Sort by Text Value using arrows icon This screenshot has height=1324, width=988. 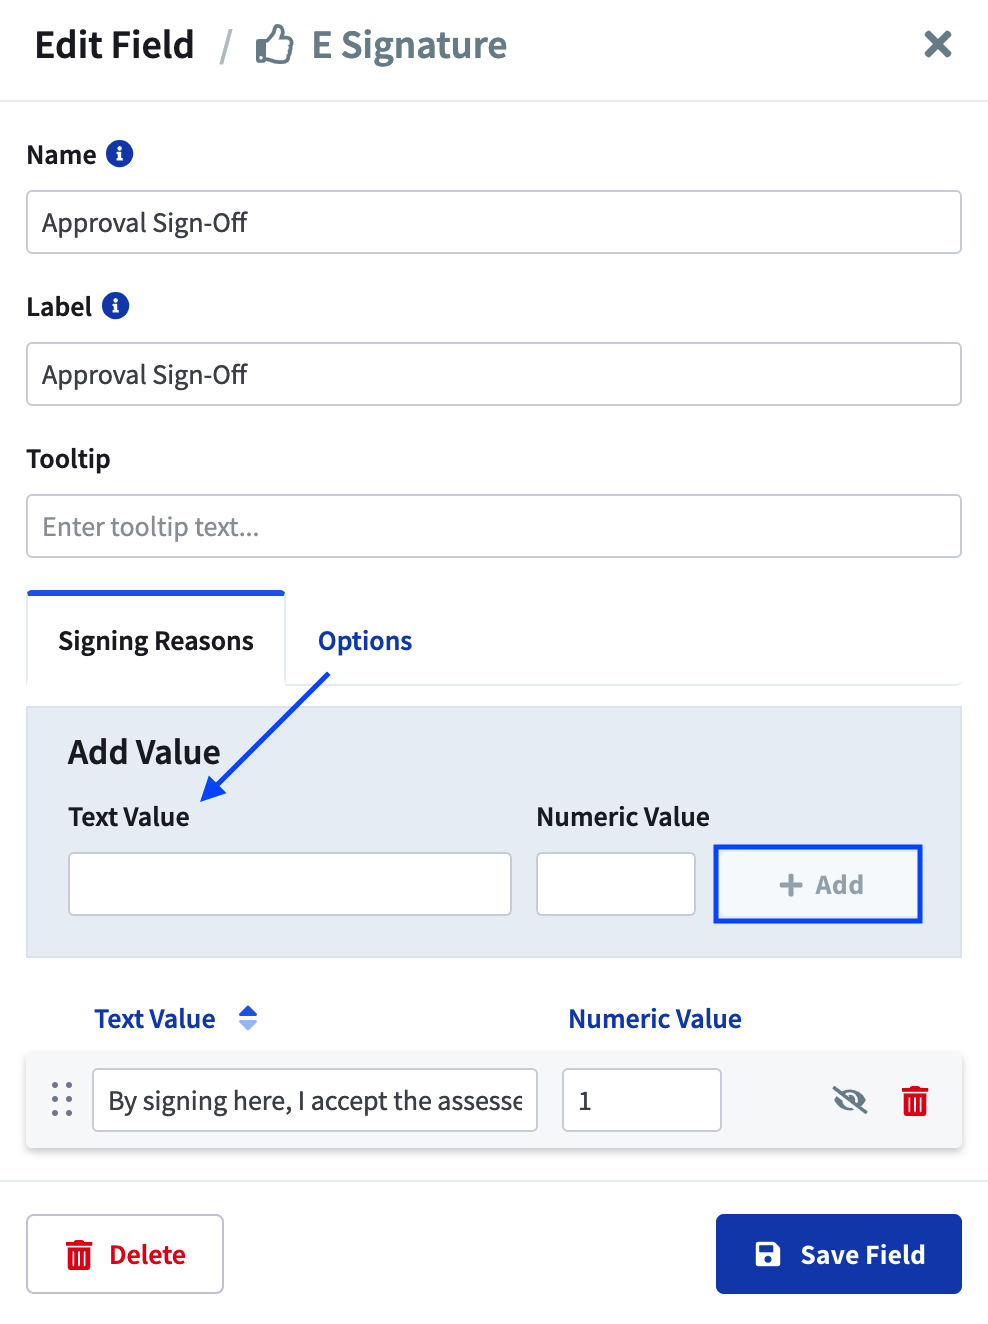[x=248, y=1018]
